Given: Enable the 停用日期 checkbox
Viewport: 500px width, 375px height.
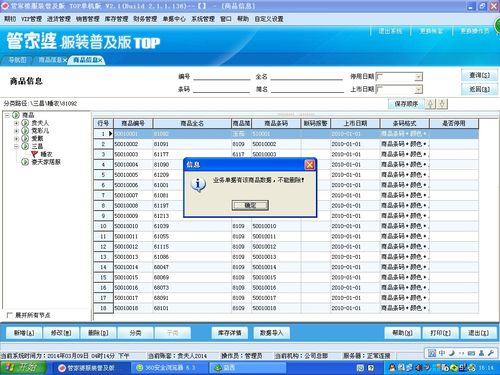Looking at the screenshot, I should click(379, 76).
